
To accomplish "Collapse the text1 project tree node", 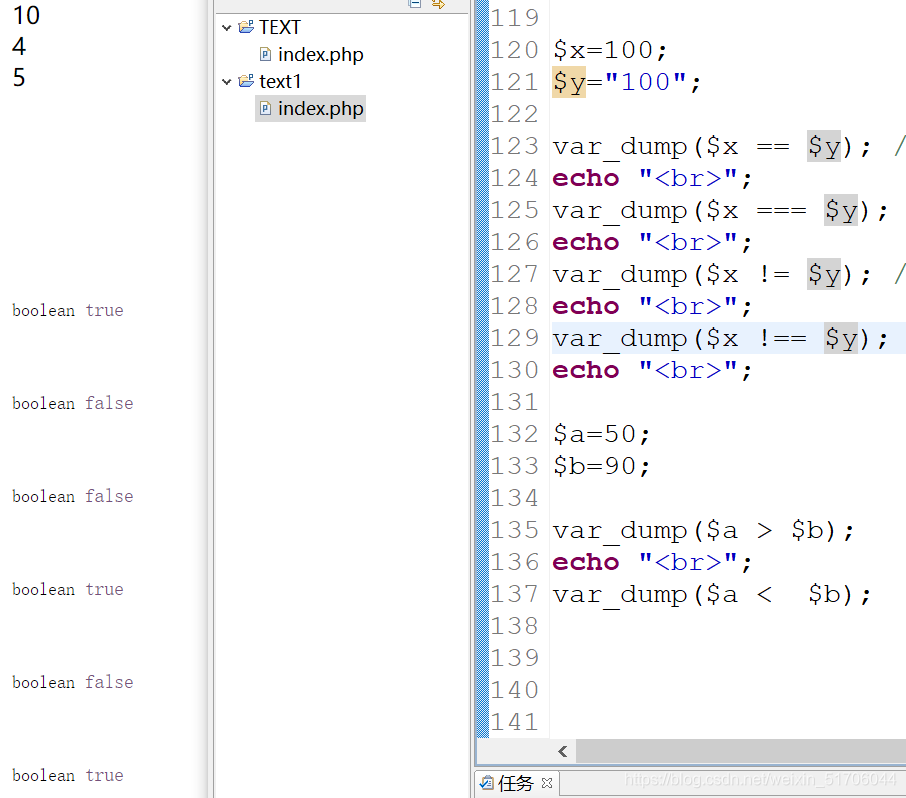I will coord(226,81).
